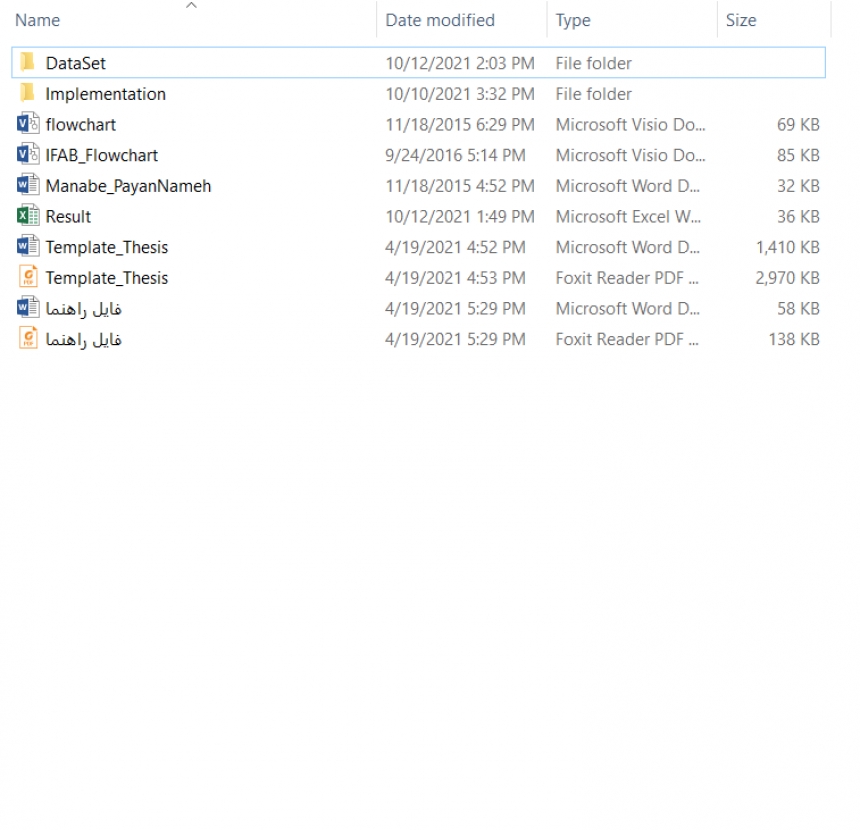
Task: Select Template_Thesis dated 4/19/2021 4:53 PM
Action: coord(106,278)
